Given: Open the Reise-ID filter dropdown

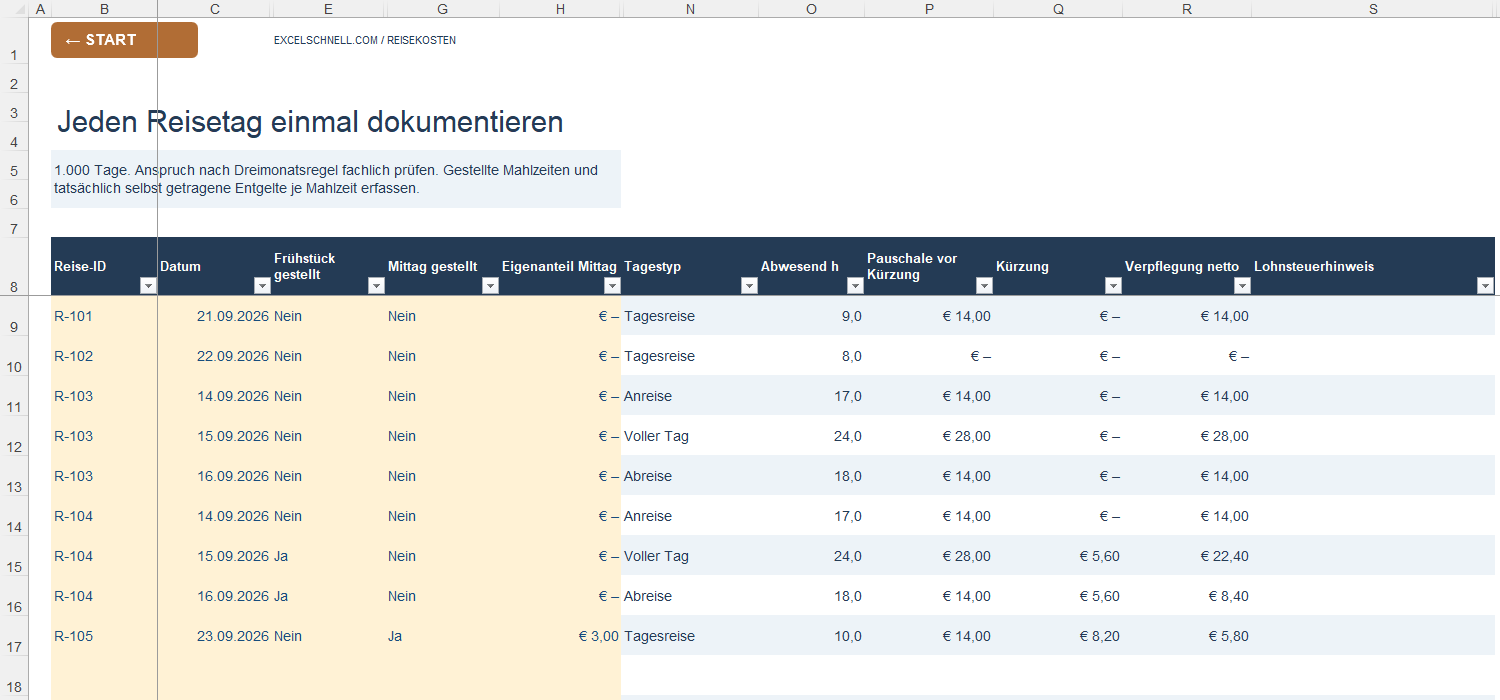Looking at the screenshot, I should [148, 286].
